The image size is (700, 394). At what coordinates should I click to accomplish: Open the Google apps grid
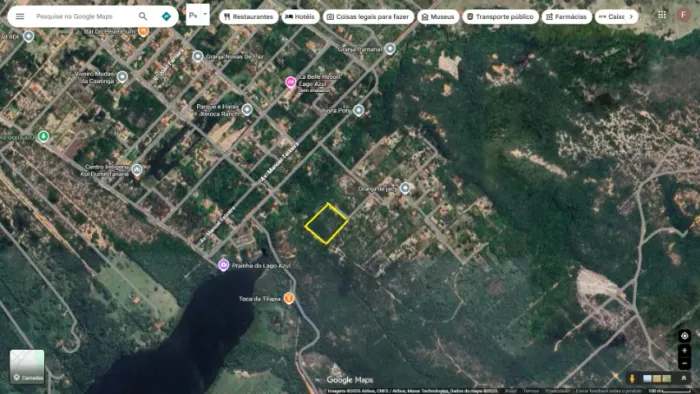click(662, 15)
